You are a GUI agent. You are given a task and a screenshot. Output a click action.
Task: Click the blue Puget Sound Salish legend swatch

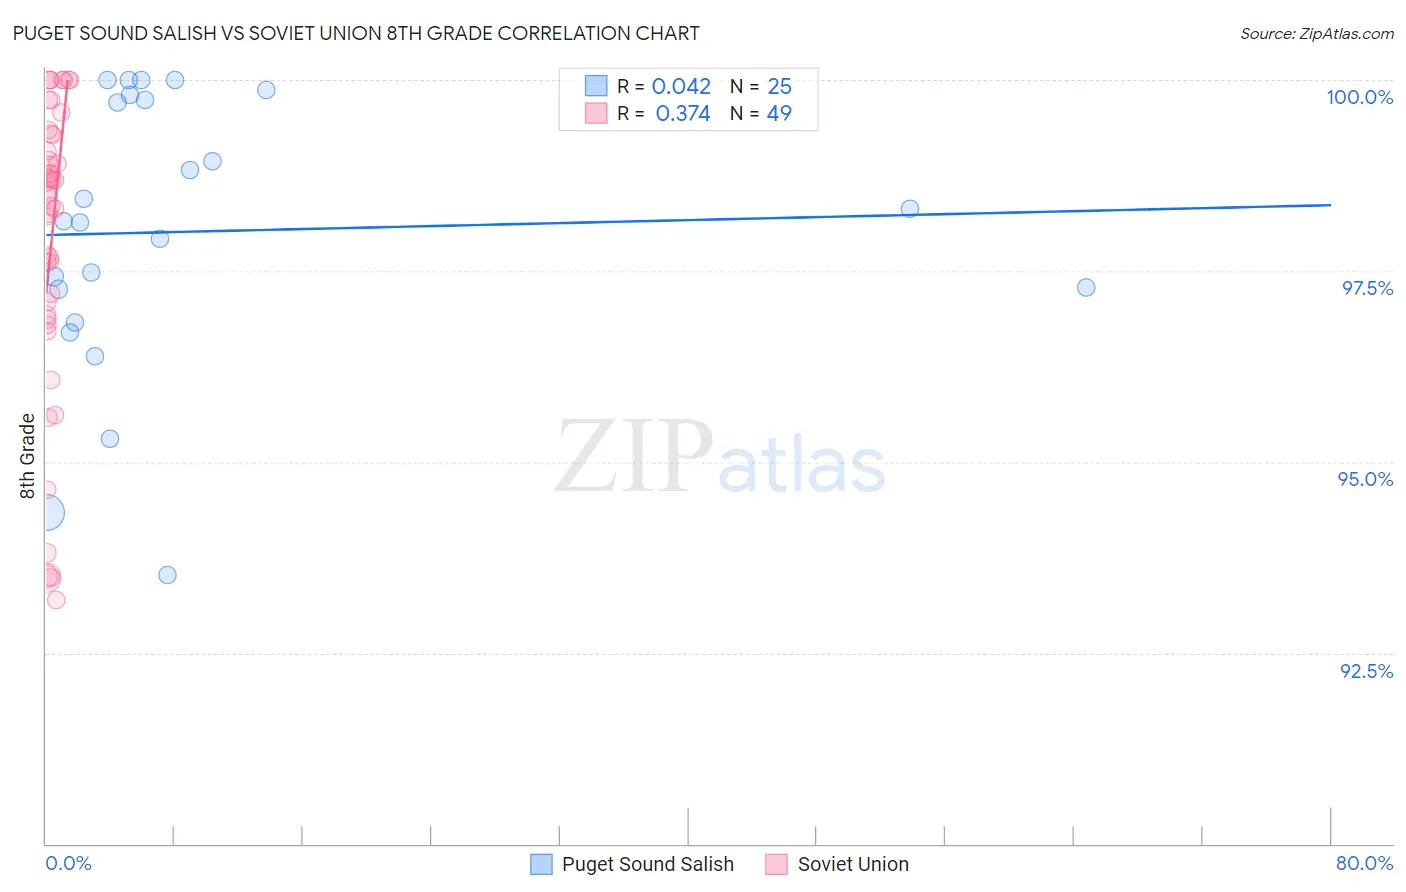pyautogui.click(x=541, y=864)
